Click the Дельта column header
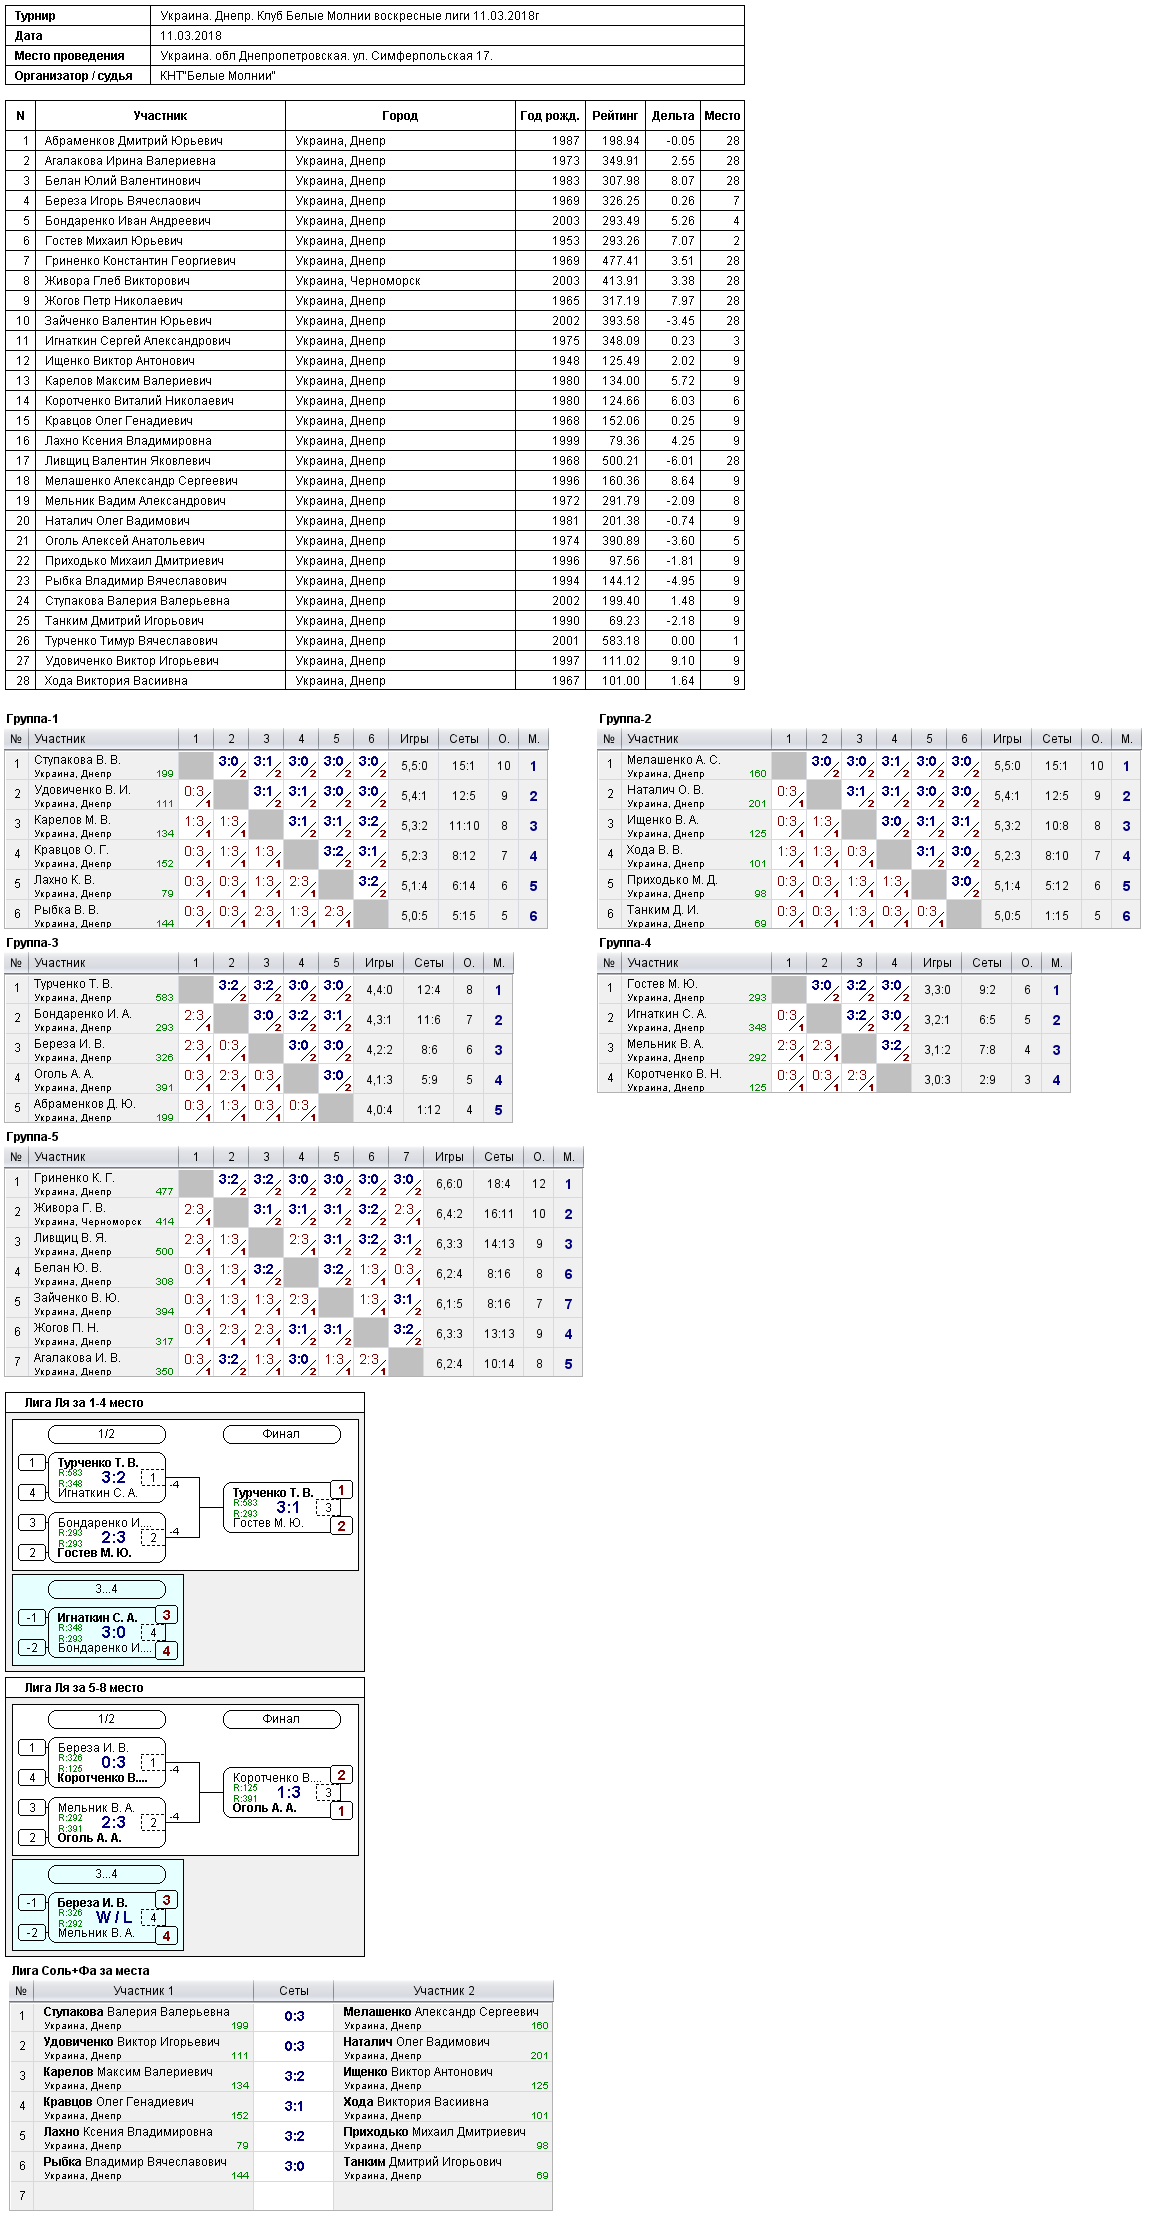Image resolution: width=1151 pixels, height=2216 pixels. coord(672,116)
